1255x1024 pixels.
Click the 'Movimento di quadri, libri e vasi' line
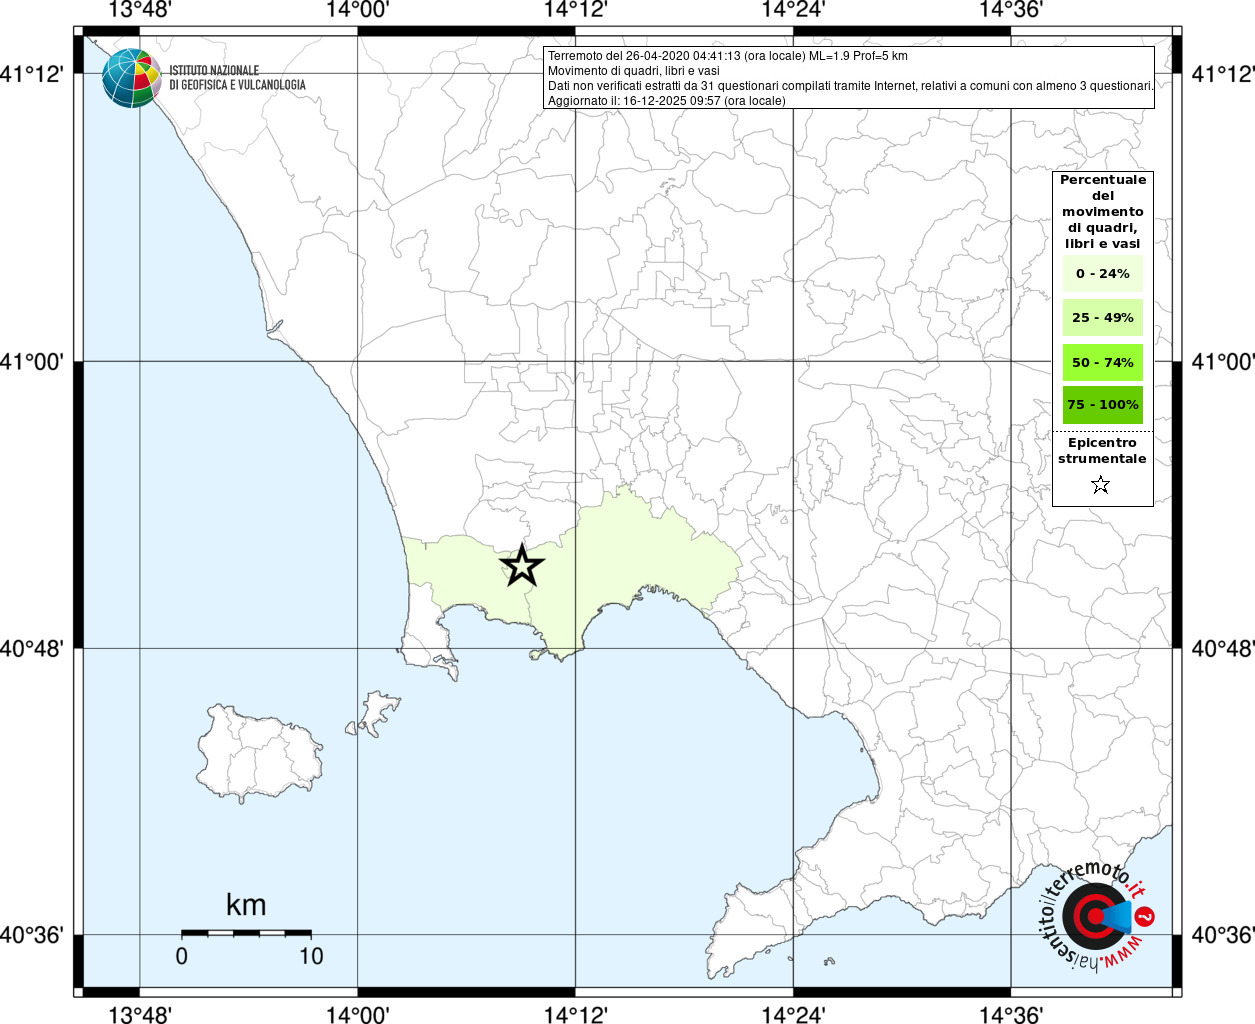point(634,71)
